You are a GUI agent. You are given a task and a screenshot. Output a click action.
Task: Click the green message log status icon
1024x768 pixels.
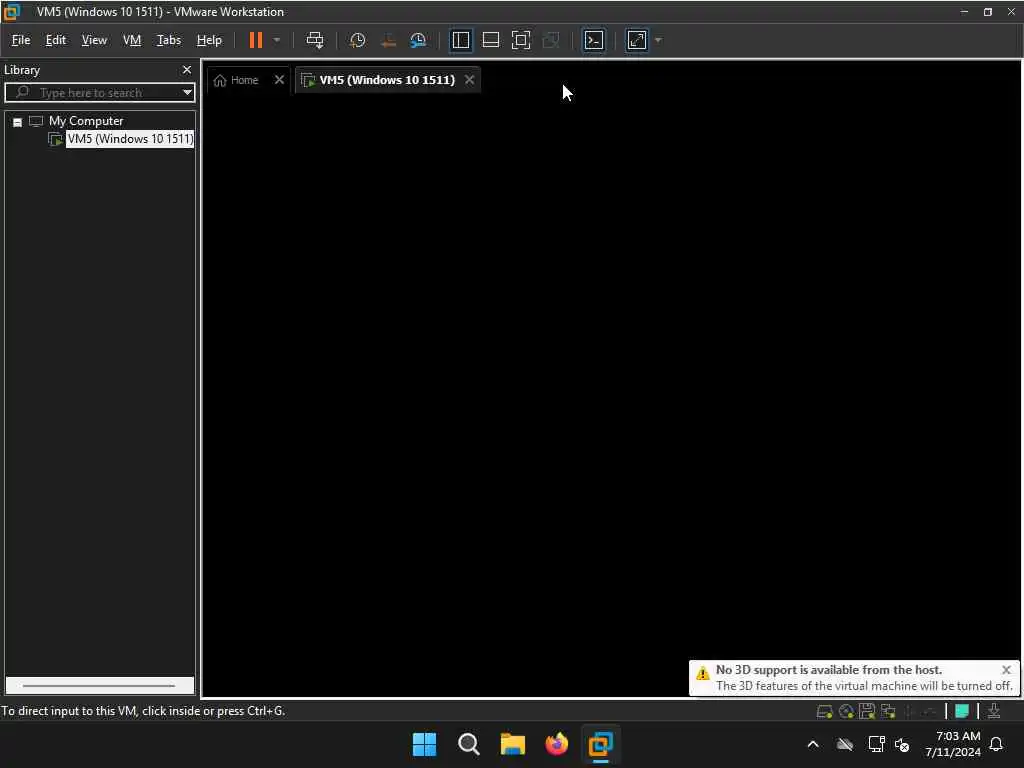[x=962, y=711]
